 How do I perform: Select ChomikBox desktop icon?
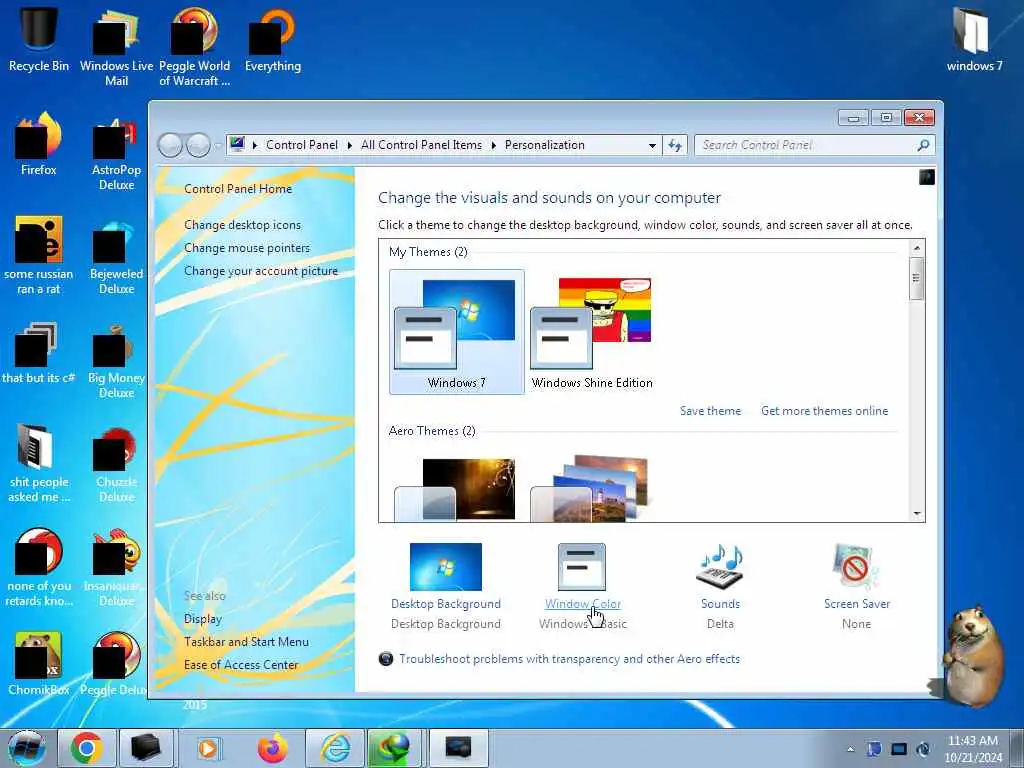click(x=39, y=663)
